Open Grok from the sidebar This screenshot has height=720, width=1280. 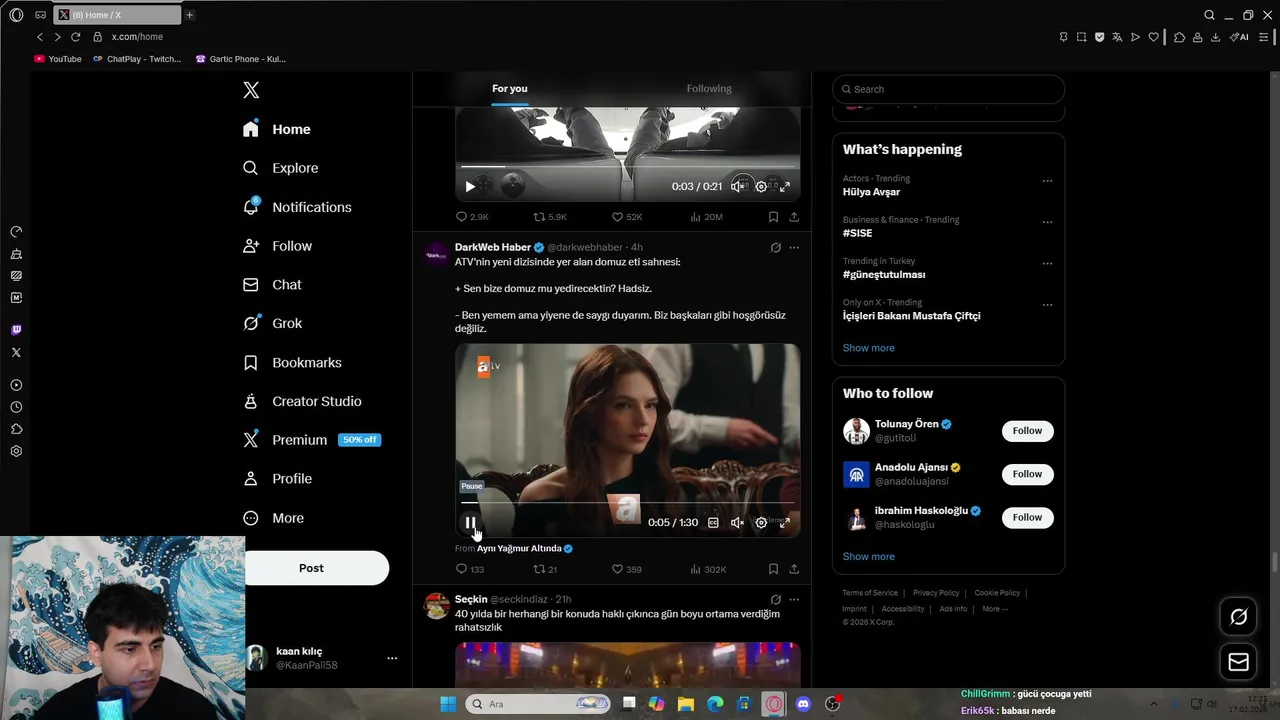click(x=272, y=323)
